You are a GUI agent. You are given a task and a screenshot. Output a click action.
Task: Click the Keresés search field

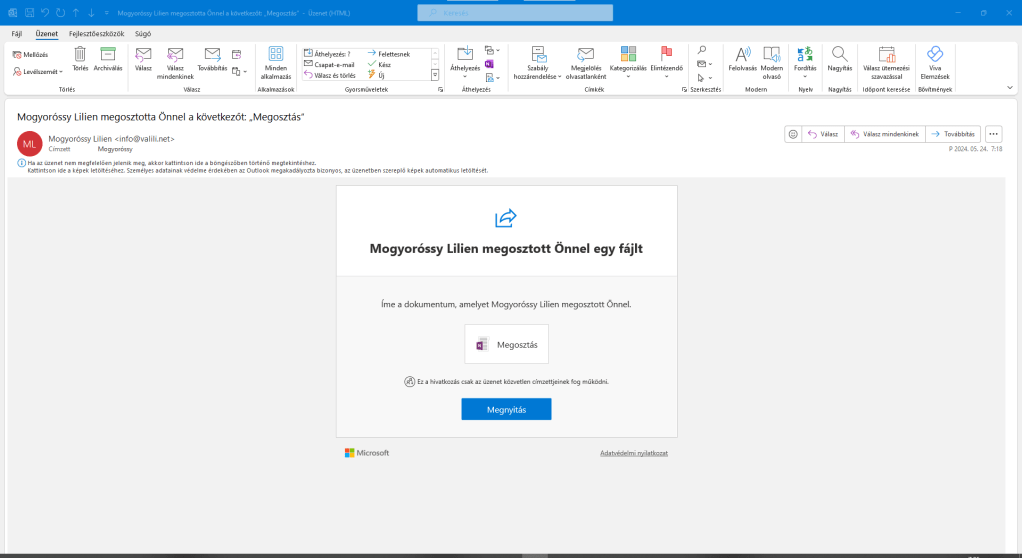(x=515, y=12)
